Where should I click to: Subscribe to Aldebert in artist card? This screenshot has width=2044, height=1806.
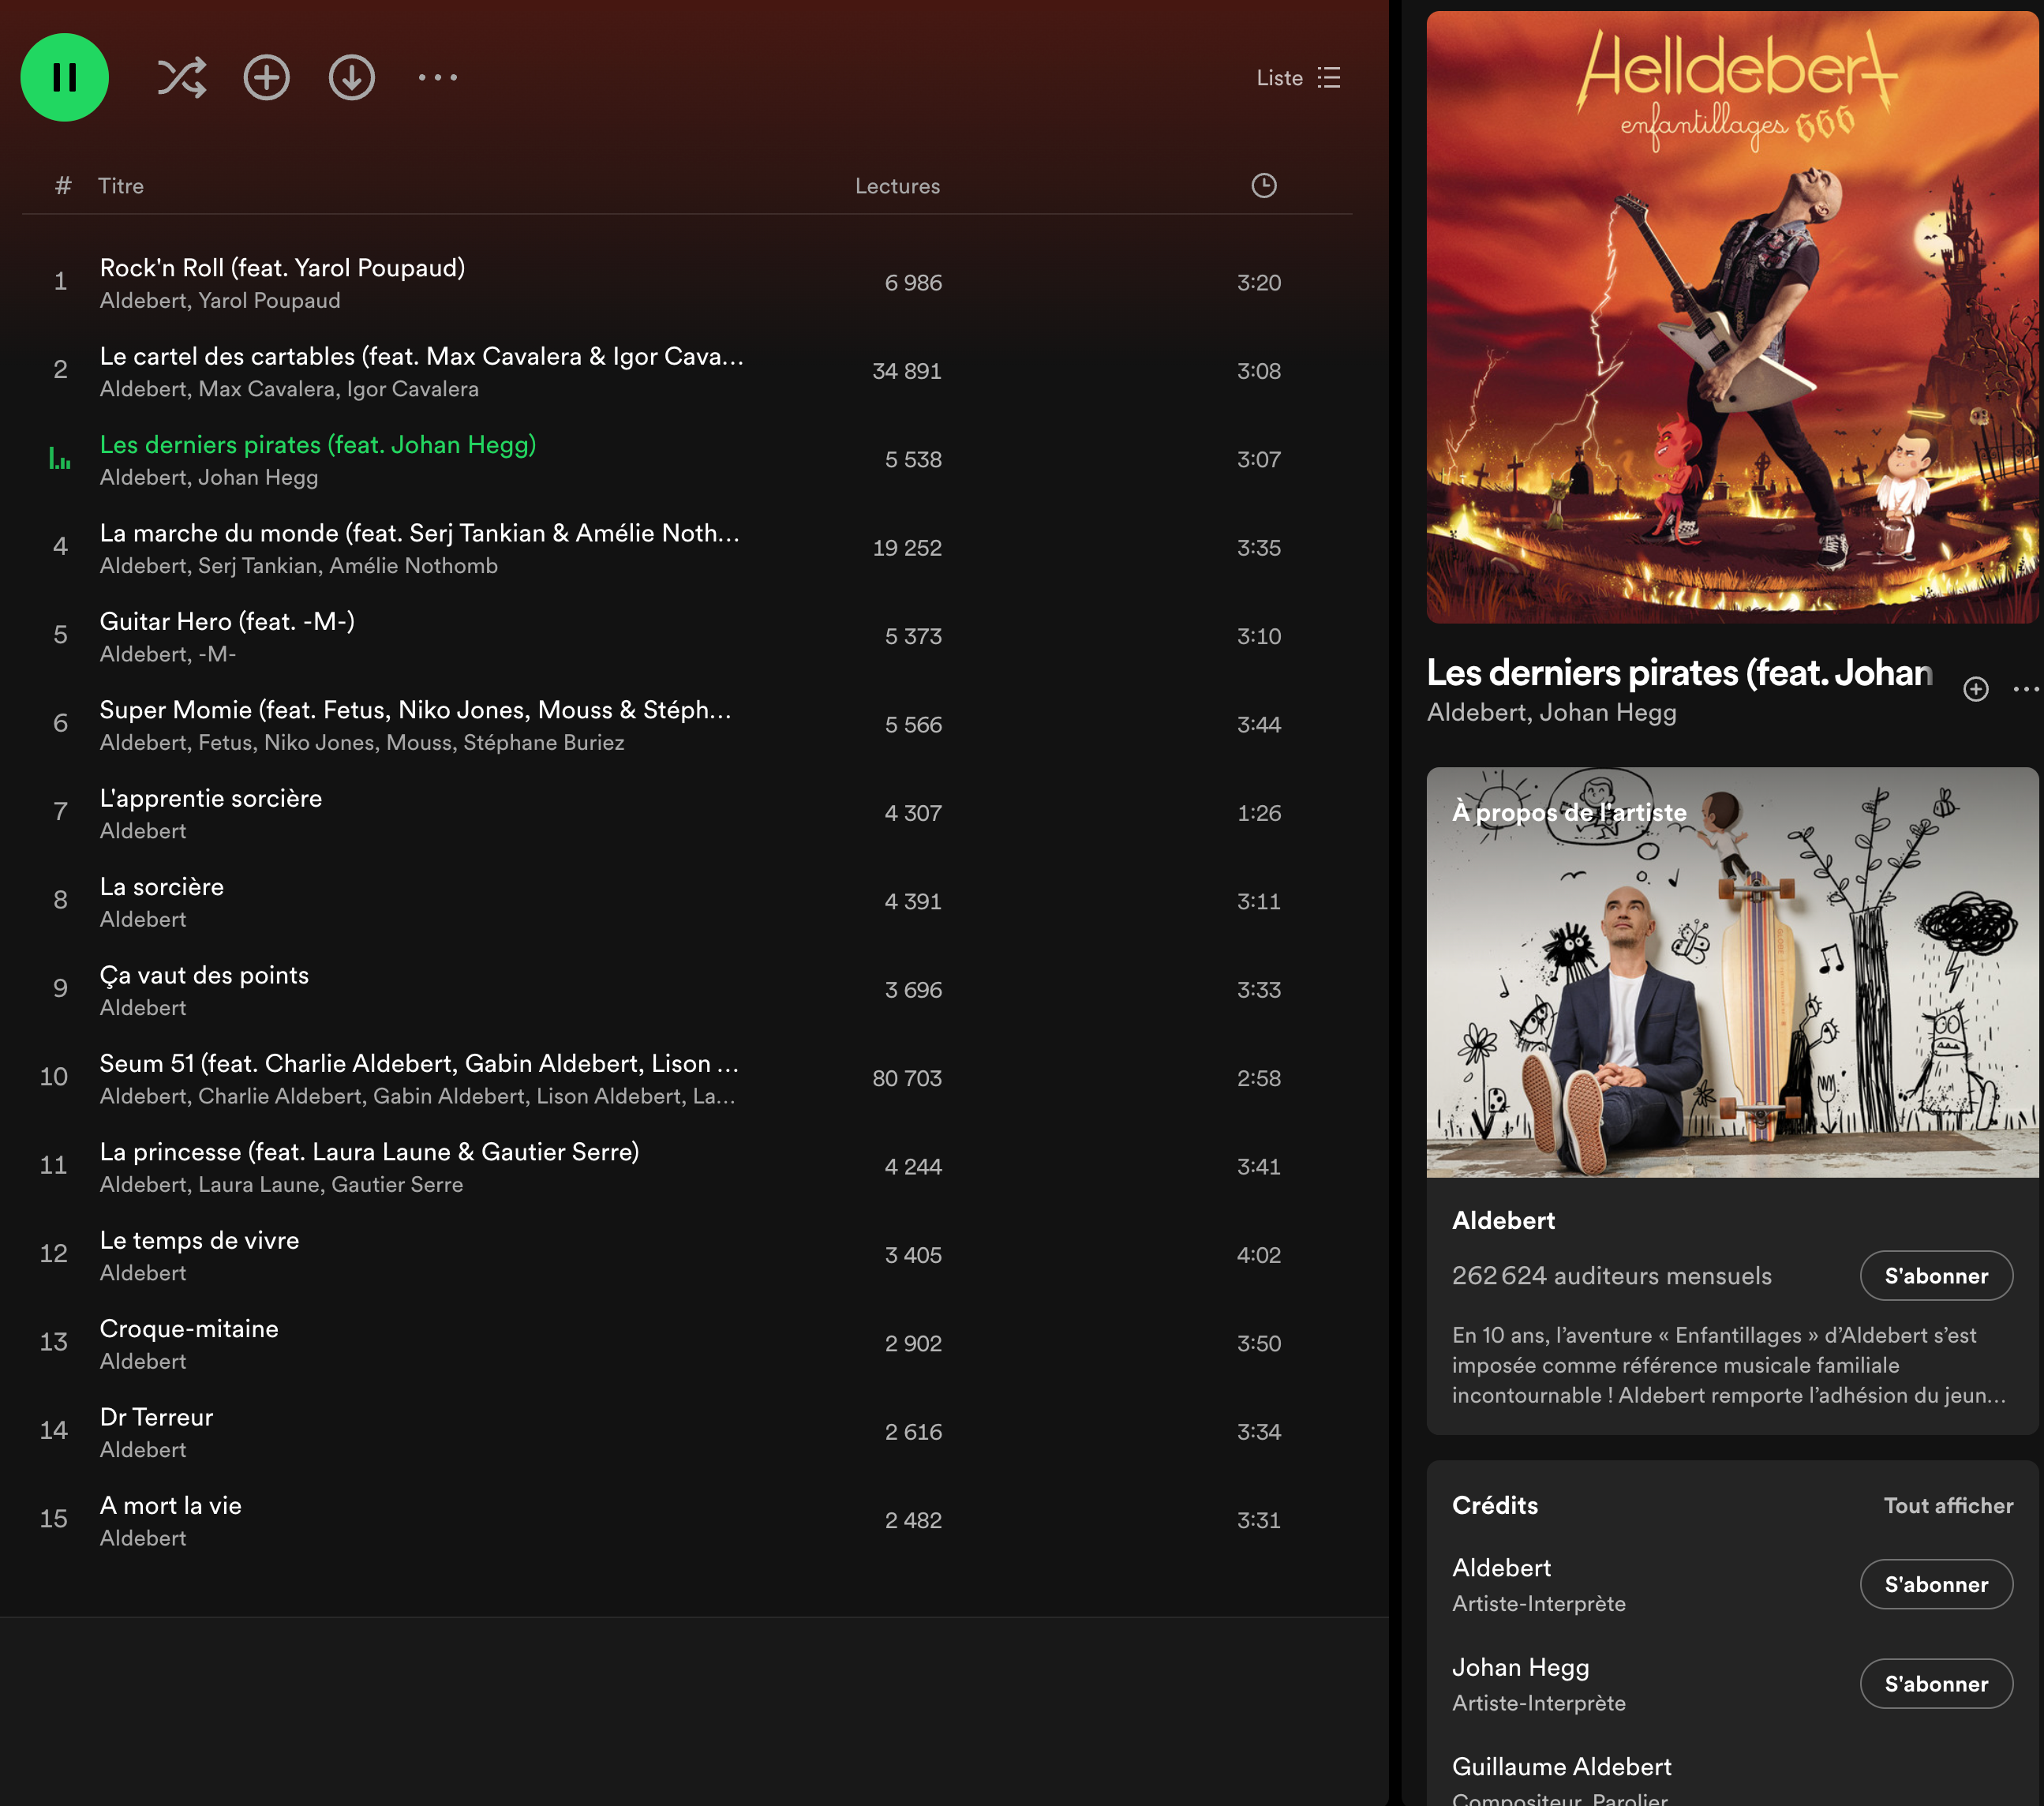[x=1935, y=1276]
